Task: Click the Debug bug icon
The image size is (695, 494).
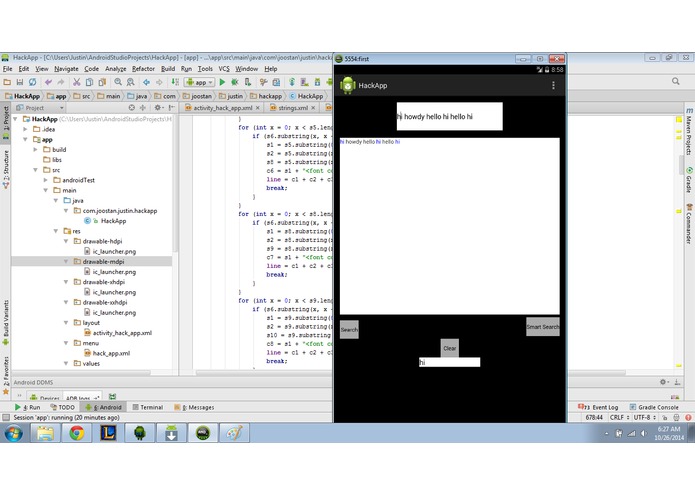Action: (235, 82)
